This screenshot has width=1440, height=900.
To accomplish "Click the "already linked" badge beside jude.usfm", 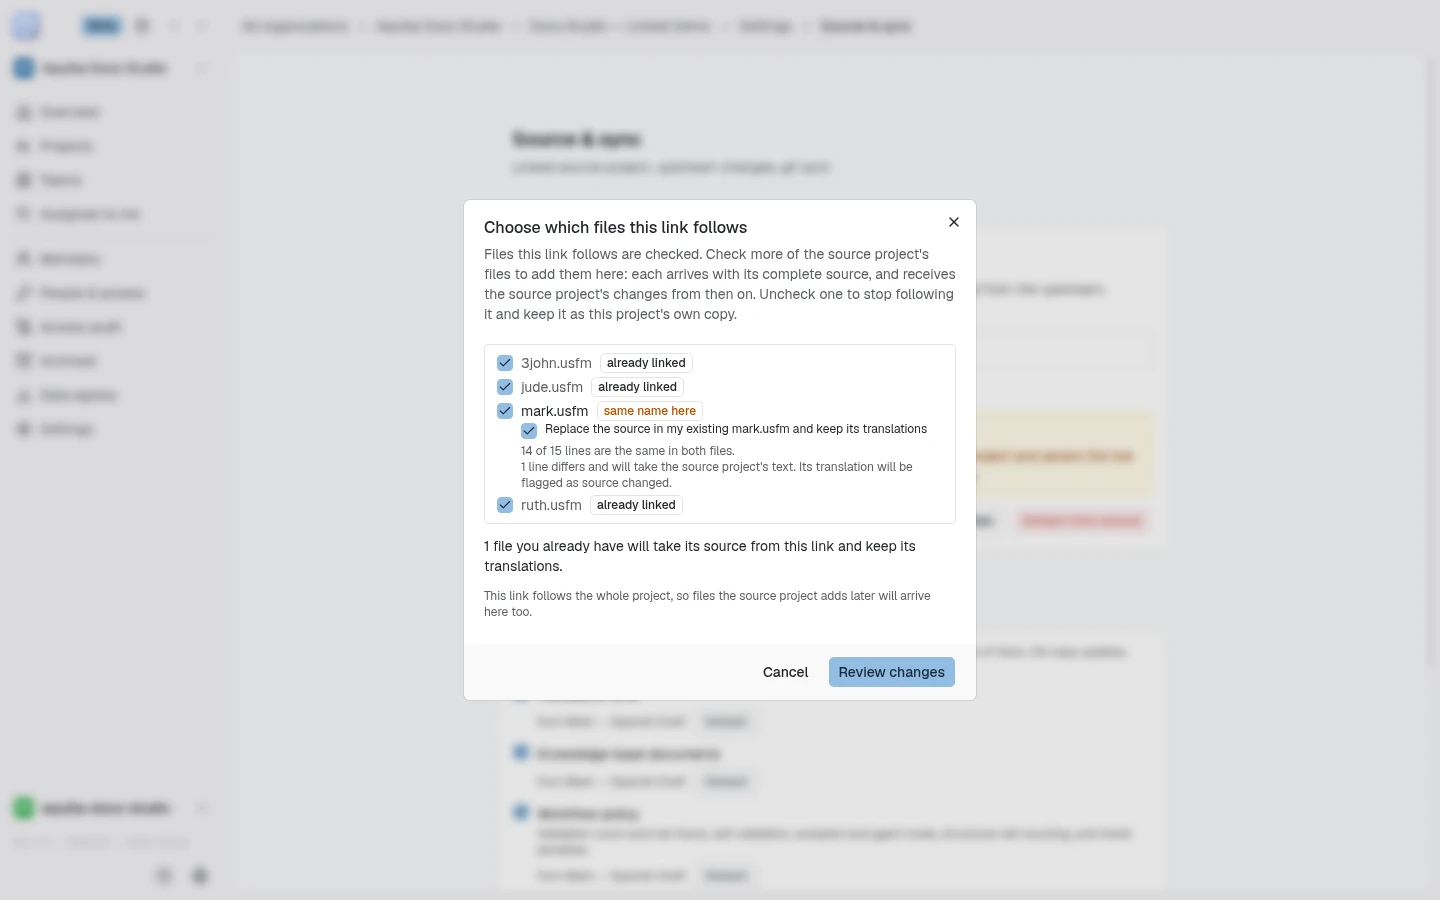I will [x=638, y=387].
